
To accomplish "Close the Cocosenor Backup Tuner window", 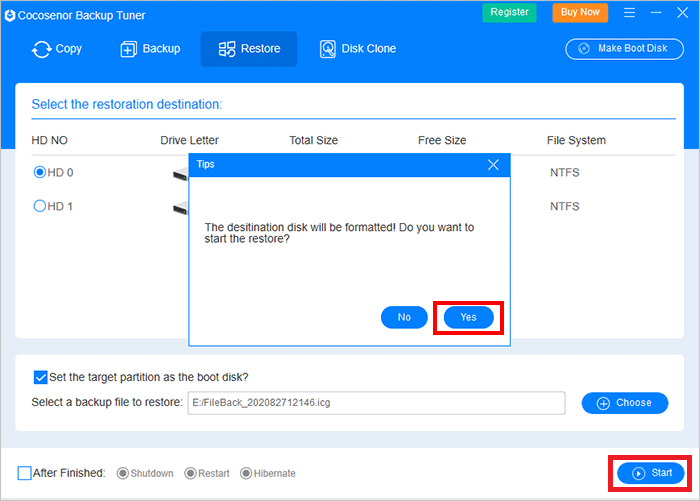I will [682, 13].
